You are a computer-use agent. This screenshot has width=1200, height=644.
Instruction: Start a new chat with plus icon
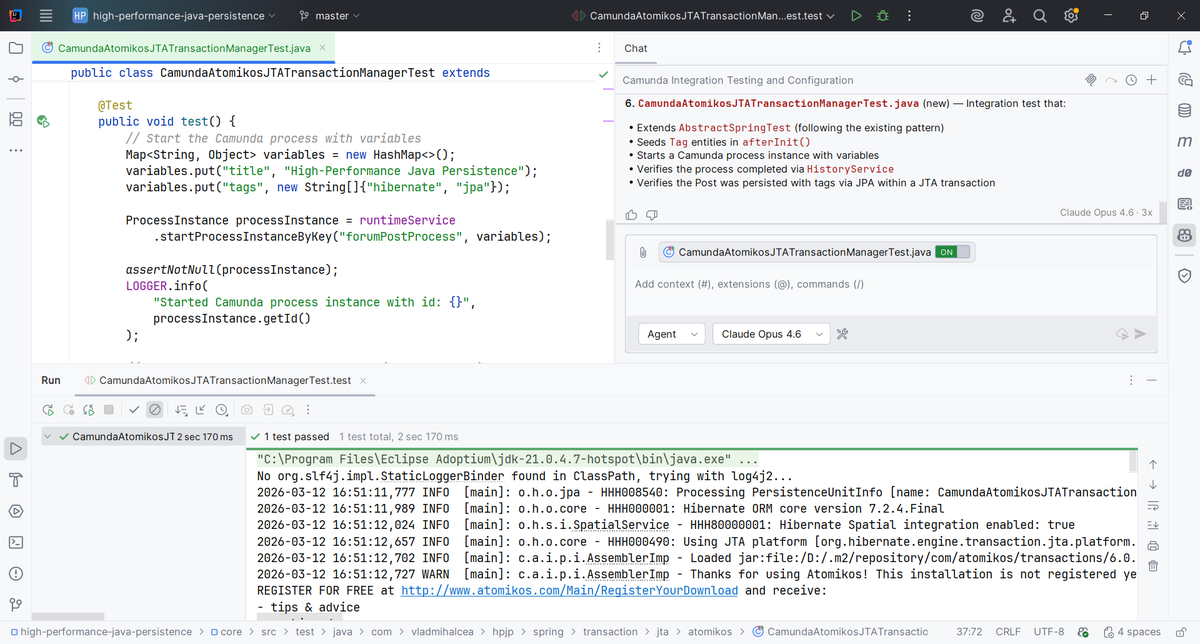(1151, 80)
